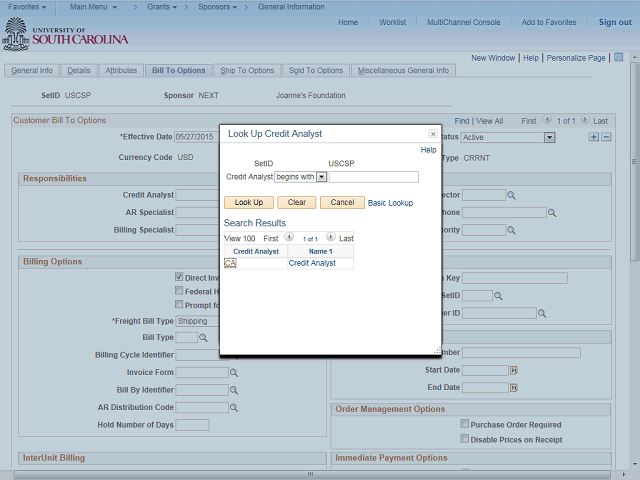Click the Basic Lookup link
Image resolution: width=640 pixels, height=480 pixels.
point(390,203)
